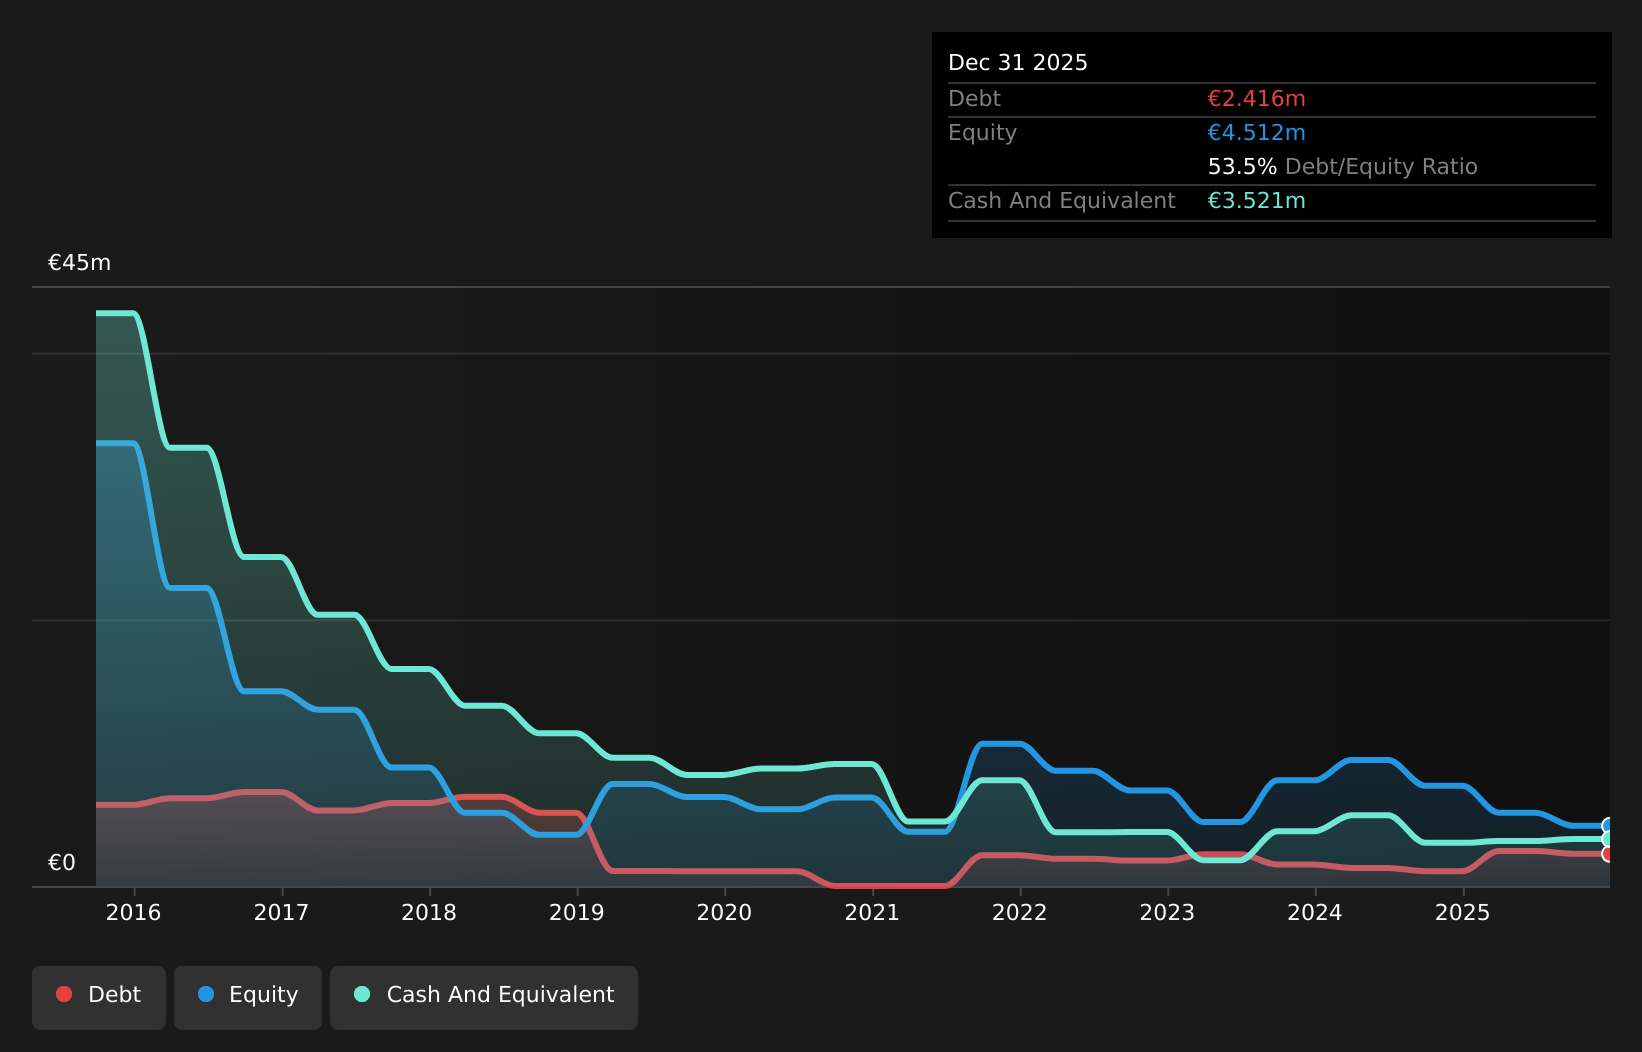Click the 2018 x-axis label
This screenshot has width=1642, height=1052.
point(430,912)
